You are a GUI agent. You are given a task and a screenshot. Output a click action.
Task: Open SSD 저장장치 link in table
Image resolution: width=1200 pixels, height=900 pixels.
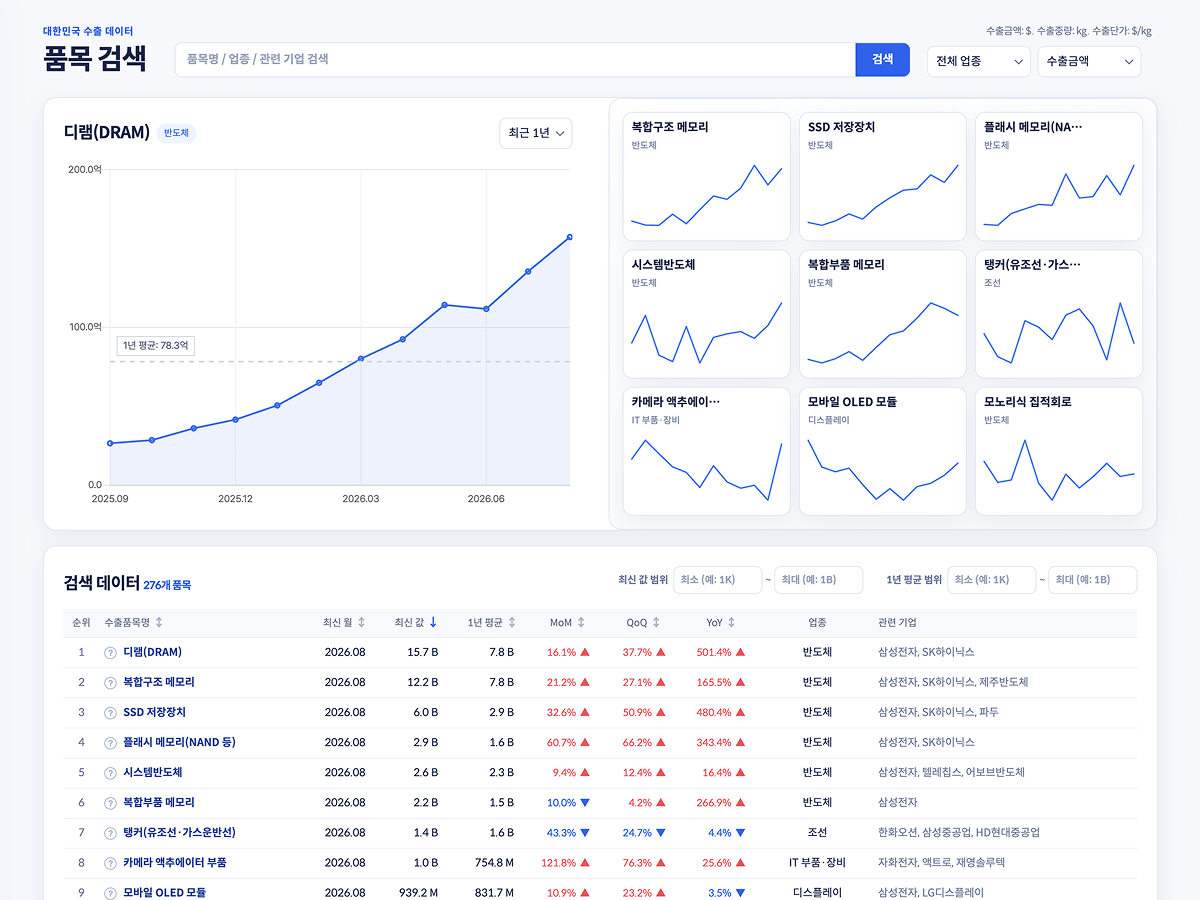[x=154, y=712]
